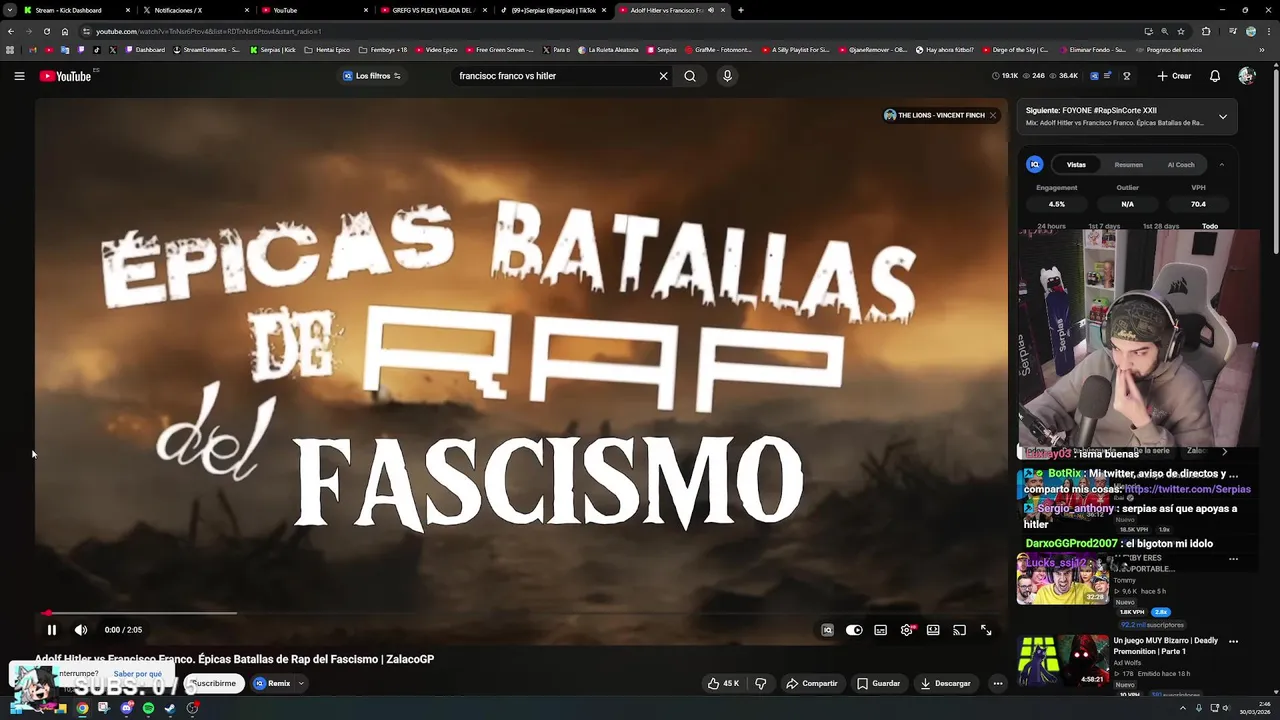Screen dimensions: 1280x720
Task: Expand the Siguiente playlist panel chevron
Action: coord(1222,117)
